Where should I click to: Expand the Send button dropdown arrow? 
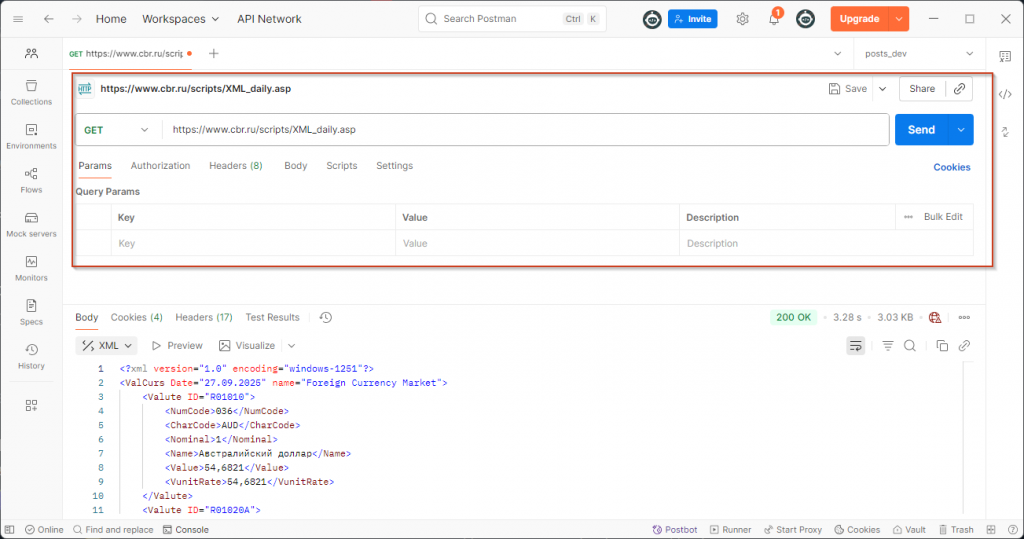coord(961,130)
